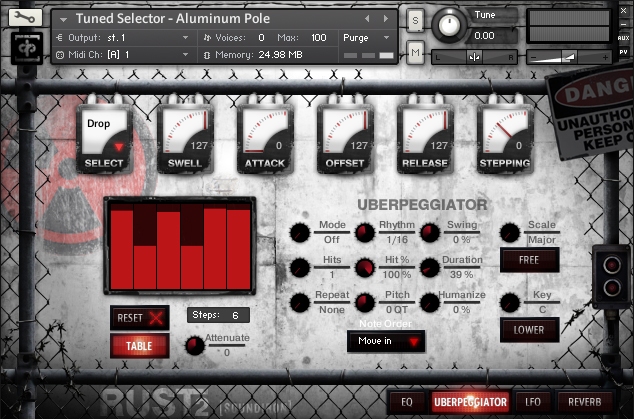The width and height of the screenshot is (634, 419).
Task: Click the OFFSET meter knob
Action: click(x=345, y=138)
